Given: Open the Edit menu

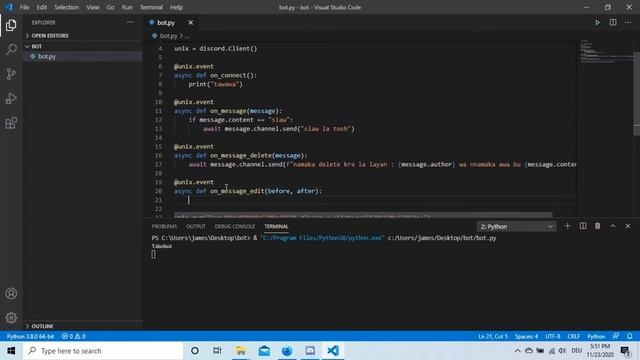Looking at the screenshot, I should click(x=42, y=7).
